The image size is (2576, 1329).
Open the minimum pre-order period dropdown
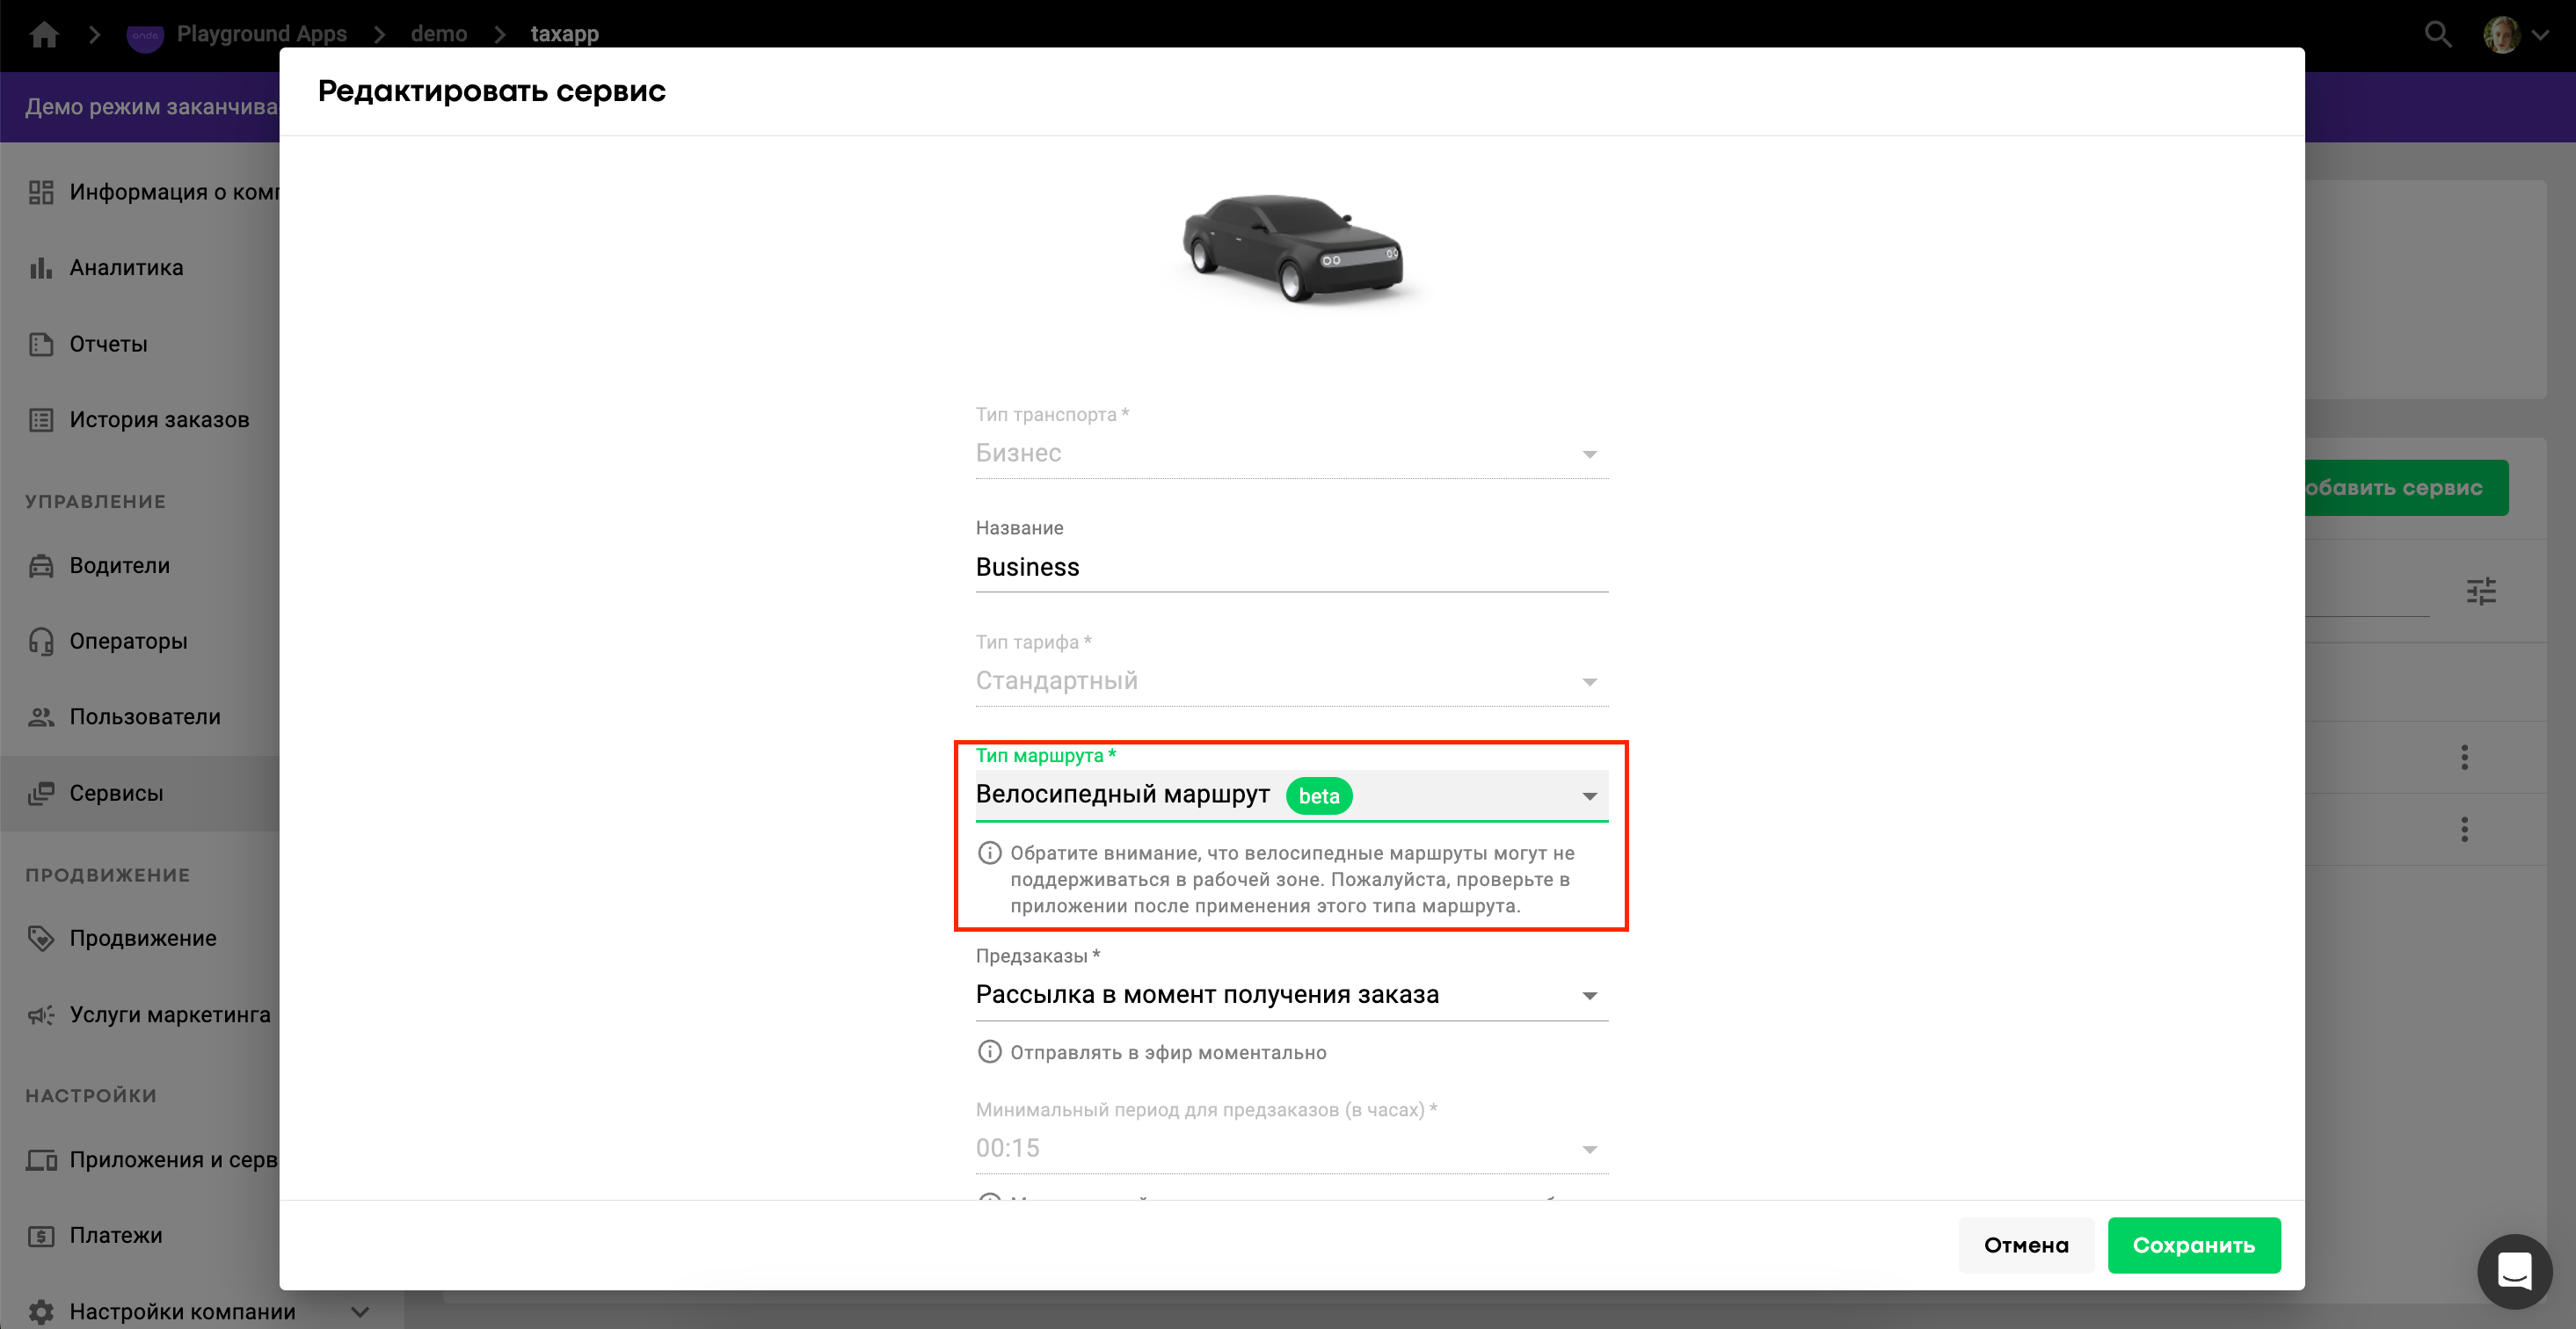1290,1149
